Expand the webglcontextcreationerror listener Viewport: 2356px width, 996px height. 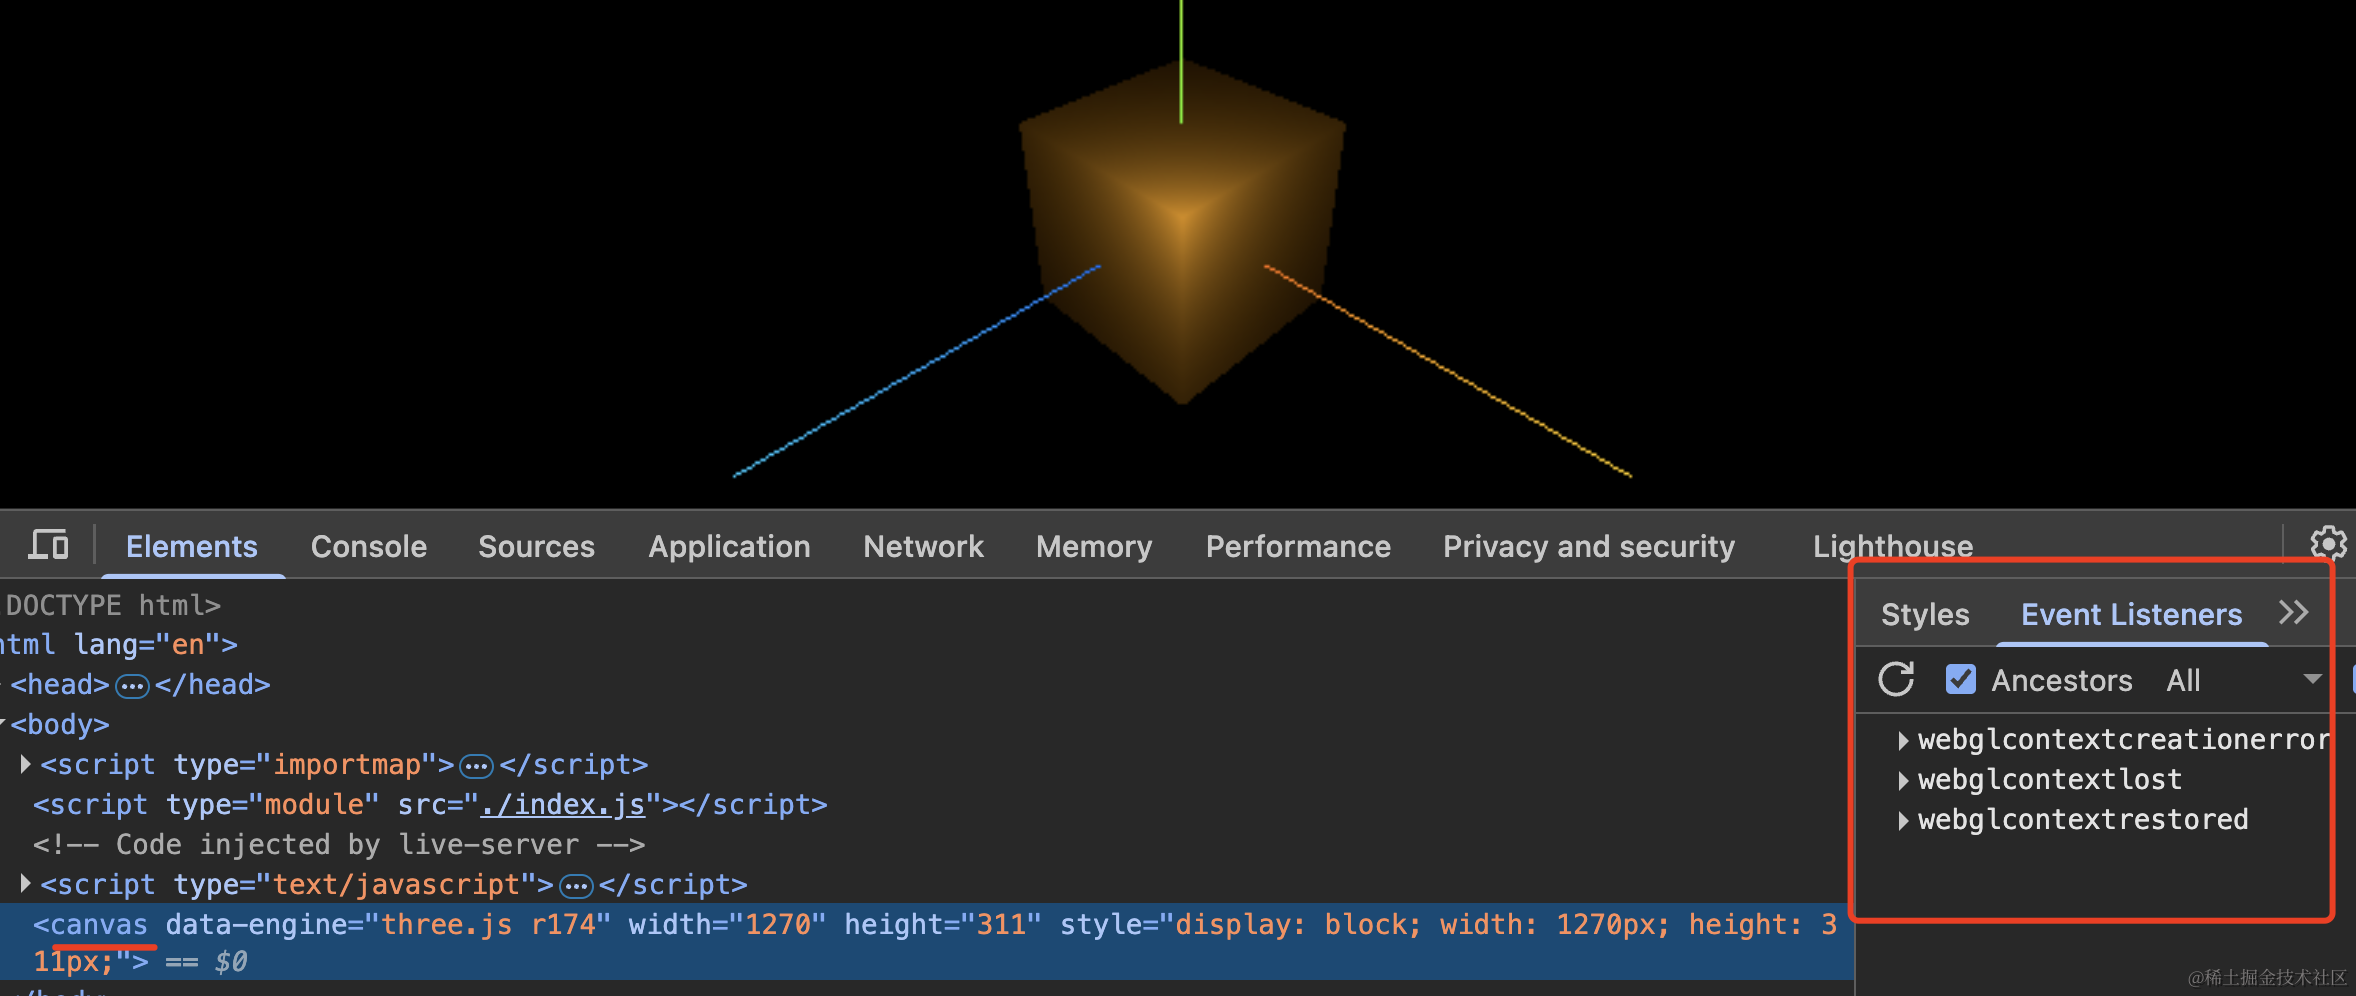point(1903,740)
